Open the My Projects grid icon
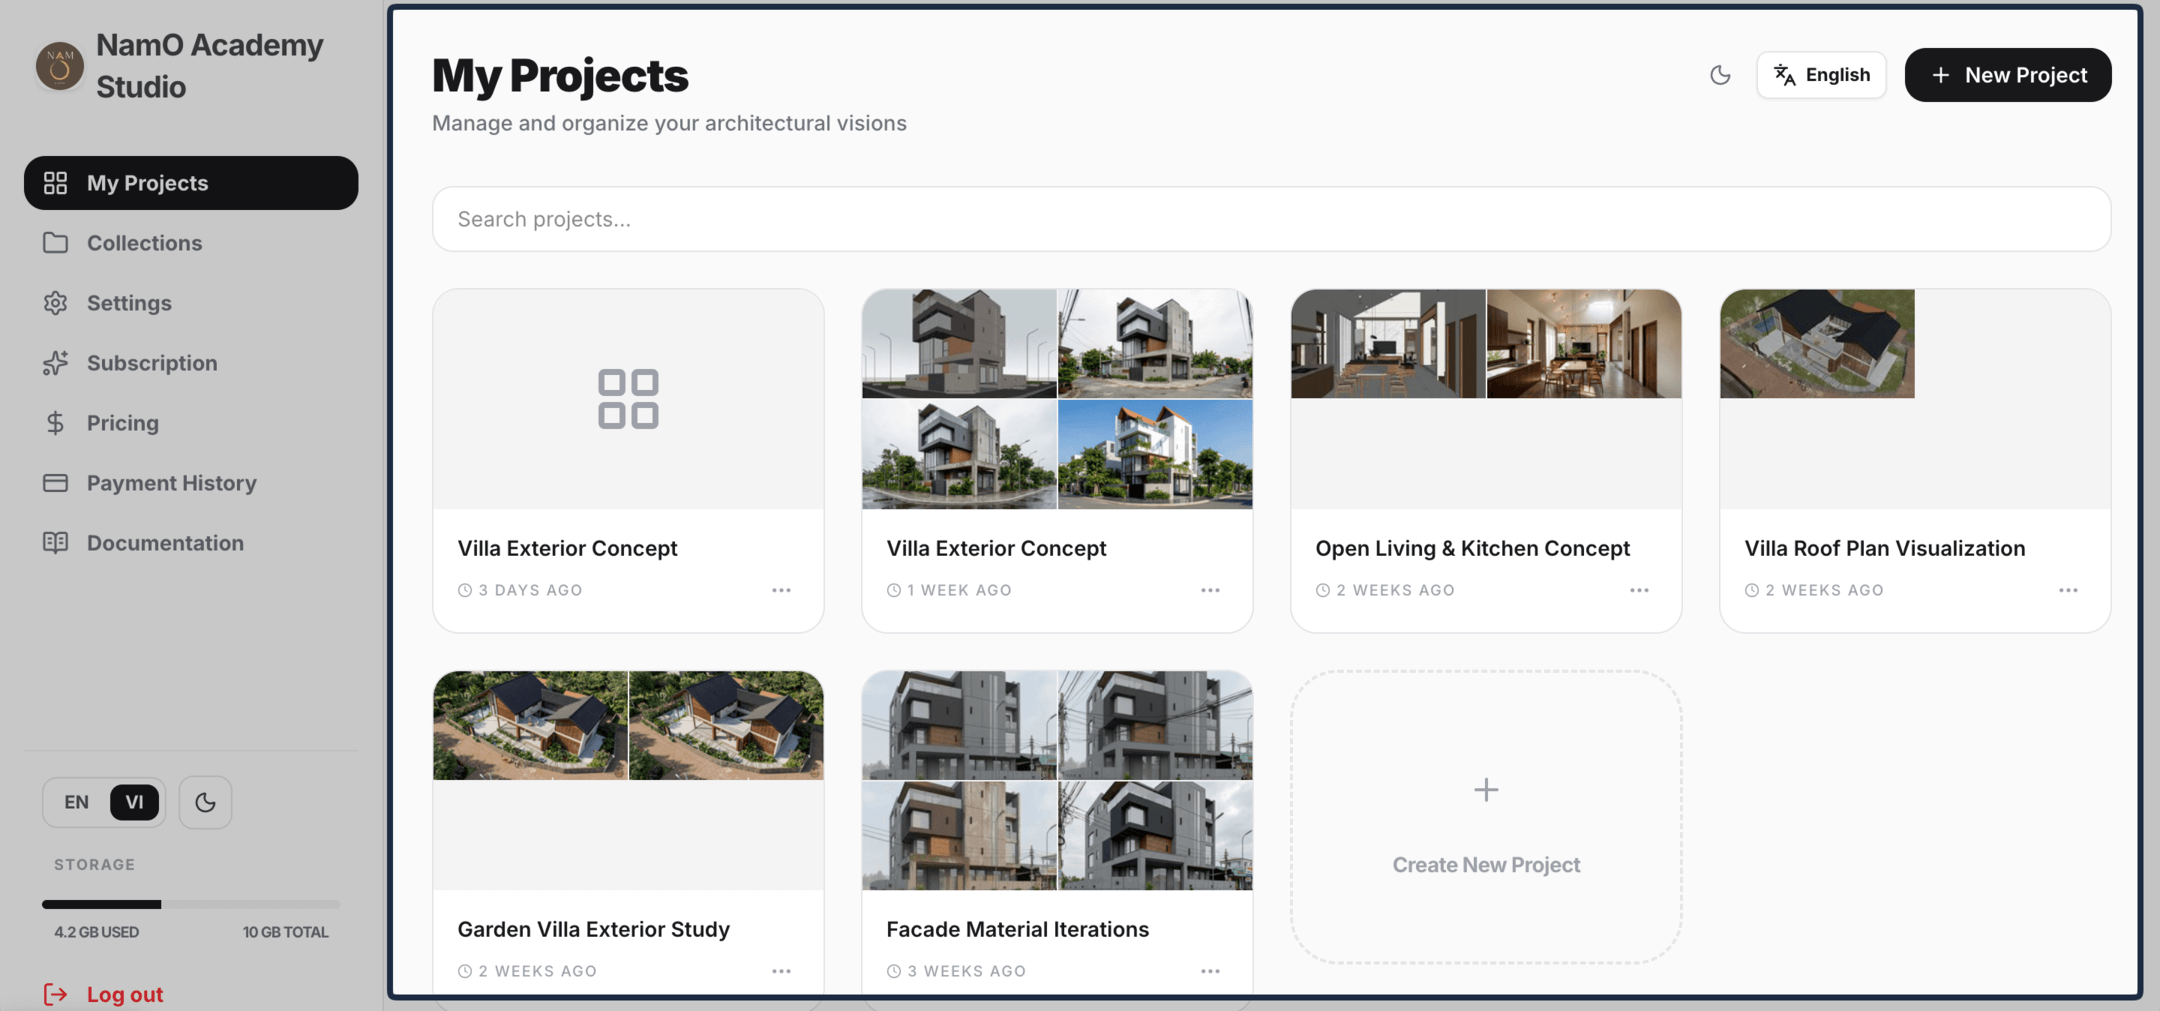This screenshot has width=2160, height=1011. 57,183
